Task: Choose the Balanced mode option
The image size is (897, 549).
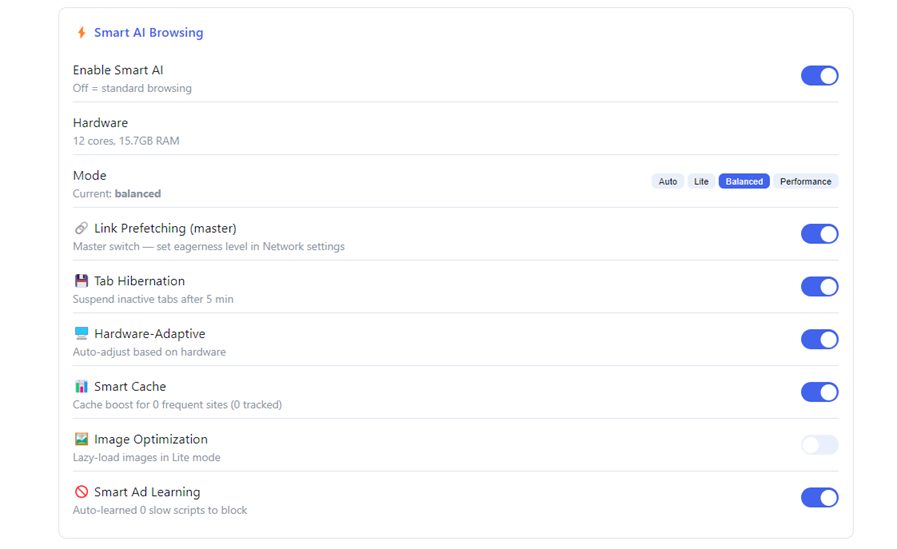Action: pos(744,181)
